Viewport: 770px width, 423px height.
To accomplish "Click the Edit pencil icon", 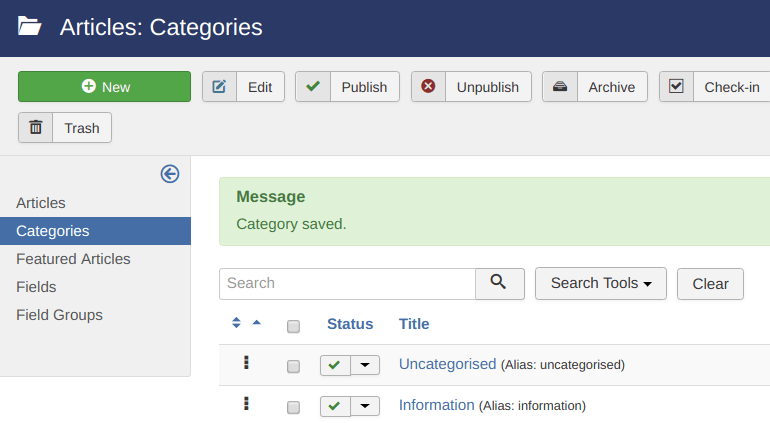I will 219,87.
